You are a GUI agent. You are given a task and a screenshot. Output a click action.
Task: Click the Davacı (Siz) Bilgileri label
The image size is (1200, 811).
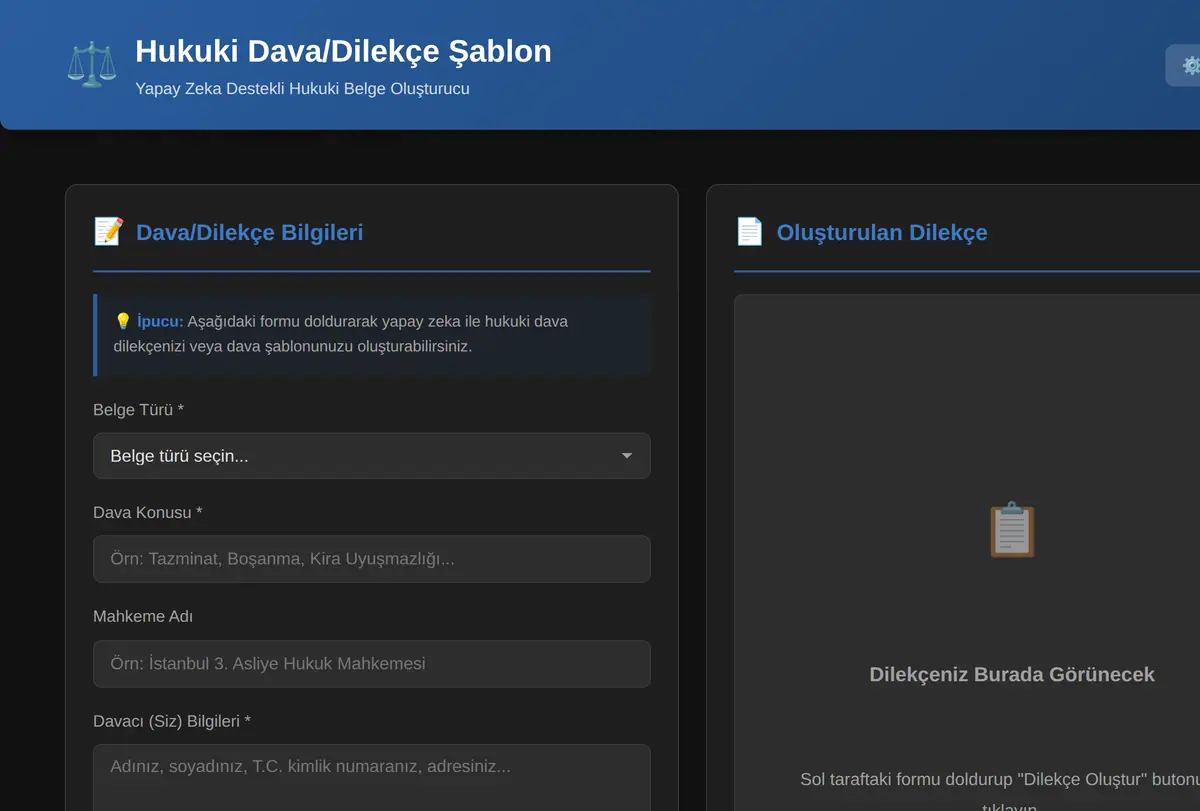(172, 721)
